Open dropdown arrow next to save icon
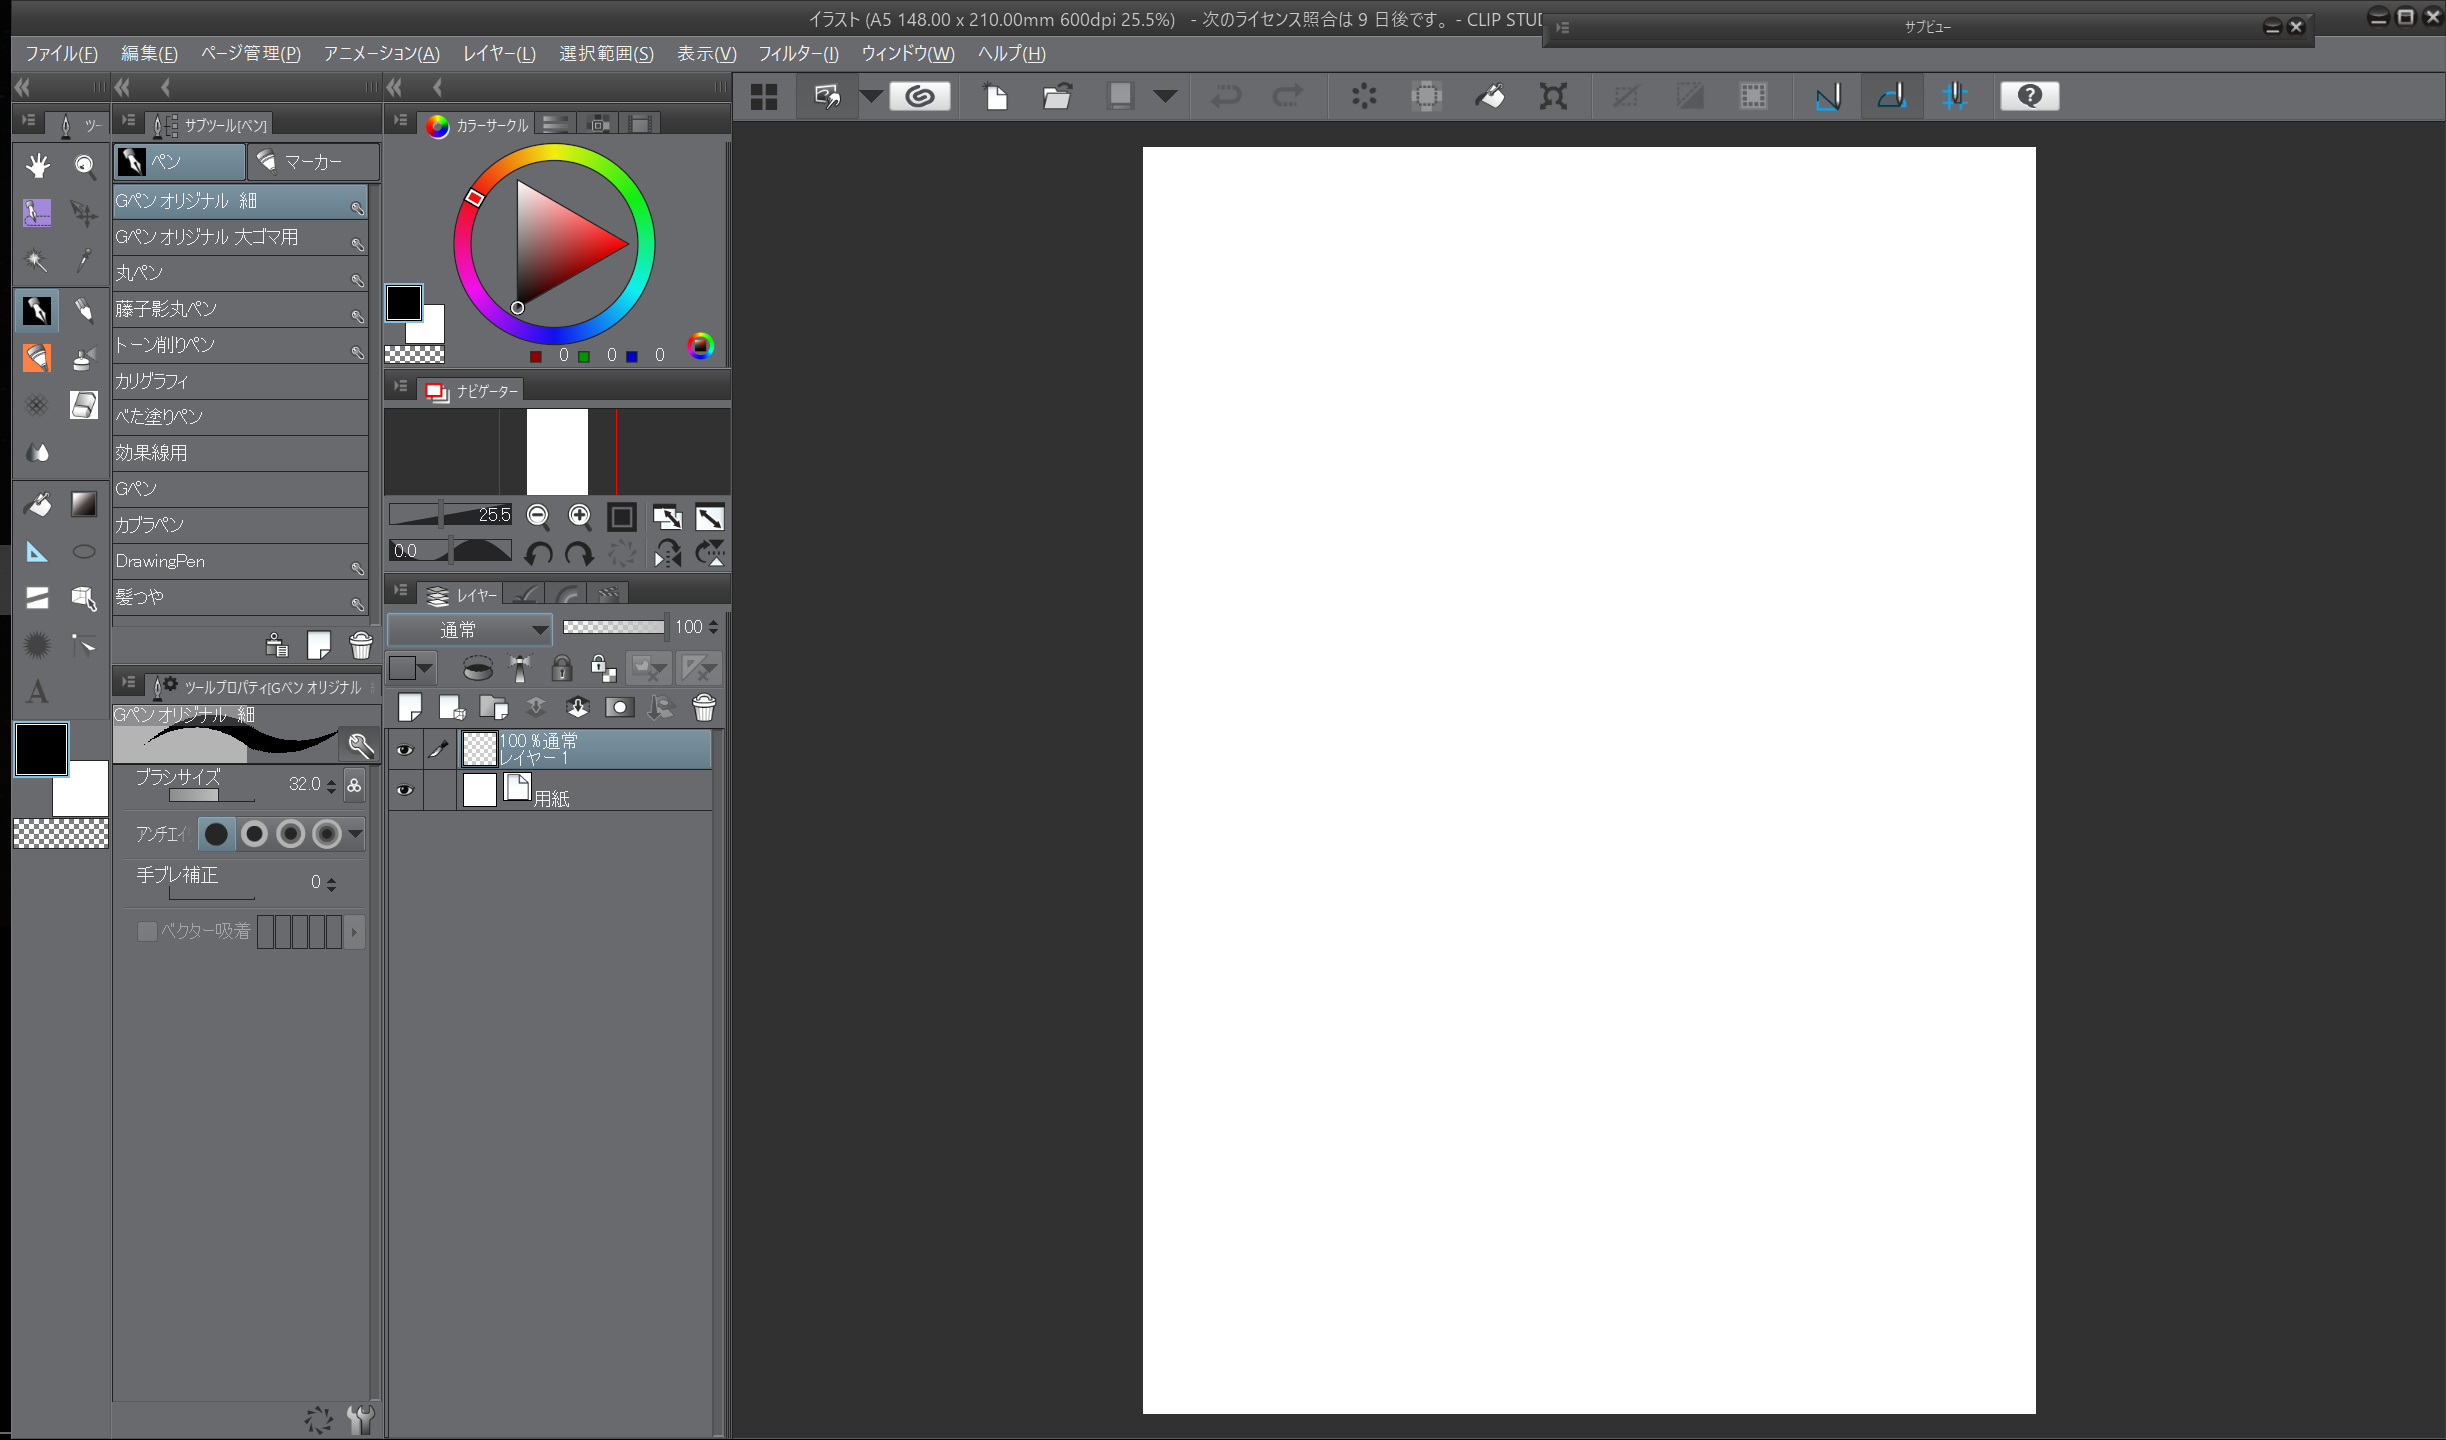The image size is (2446, 1440). (x=1165, y=96)
